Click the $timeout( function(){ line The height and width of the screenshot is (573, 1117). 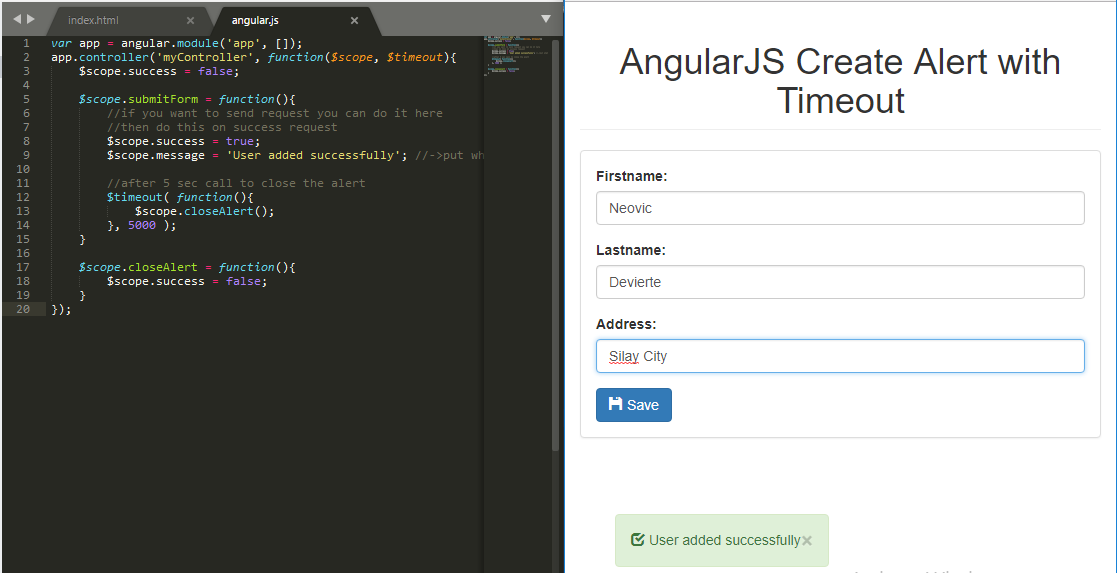tap(180, 197)
